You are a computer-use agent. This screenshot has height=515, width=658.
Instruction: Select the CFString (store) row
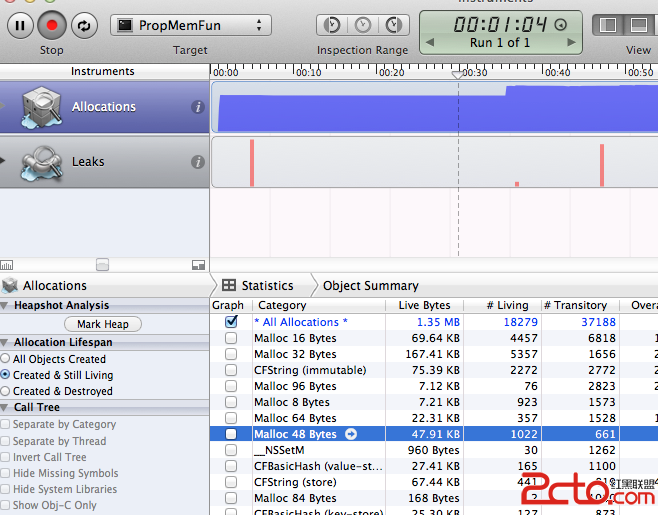pos(434,482)
